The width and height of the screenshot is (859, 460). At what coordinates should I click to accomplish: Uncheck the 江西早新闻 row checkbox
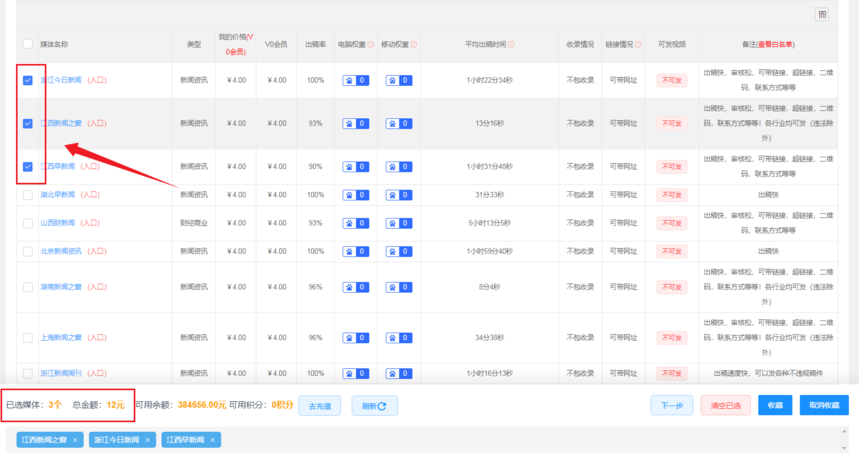click(28, 166)
